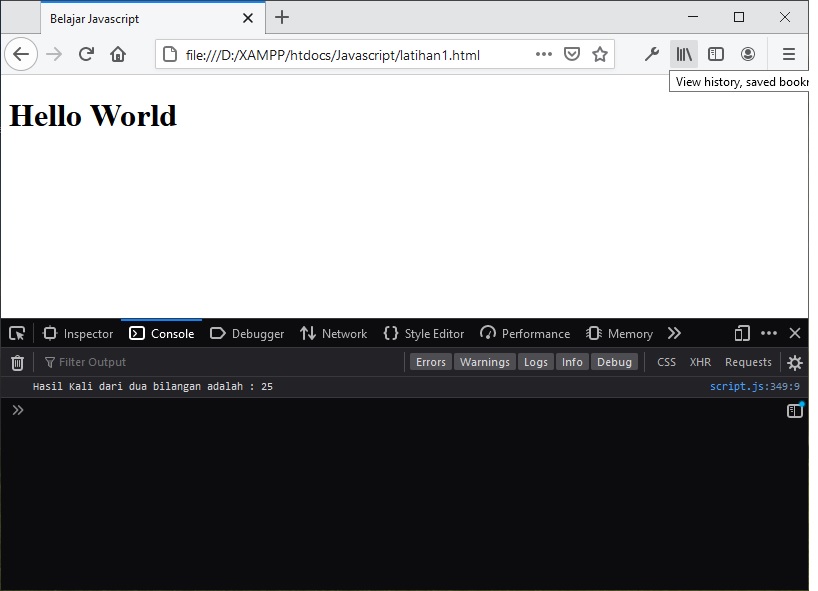Toggle the Warnings filter in console
This screenshot has width=818, height=591.
[x=485, y=362]
